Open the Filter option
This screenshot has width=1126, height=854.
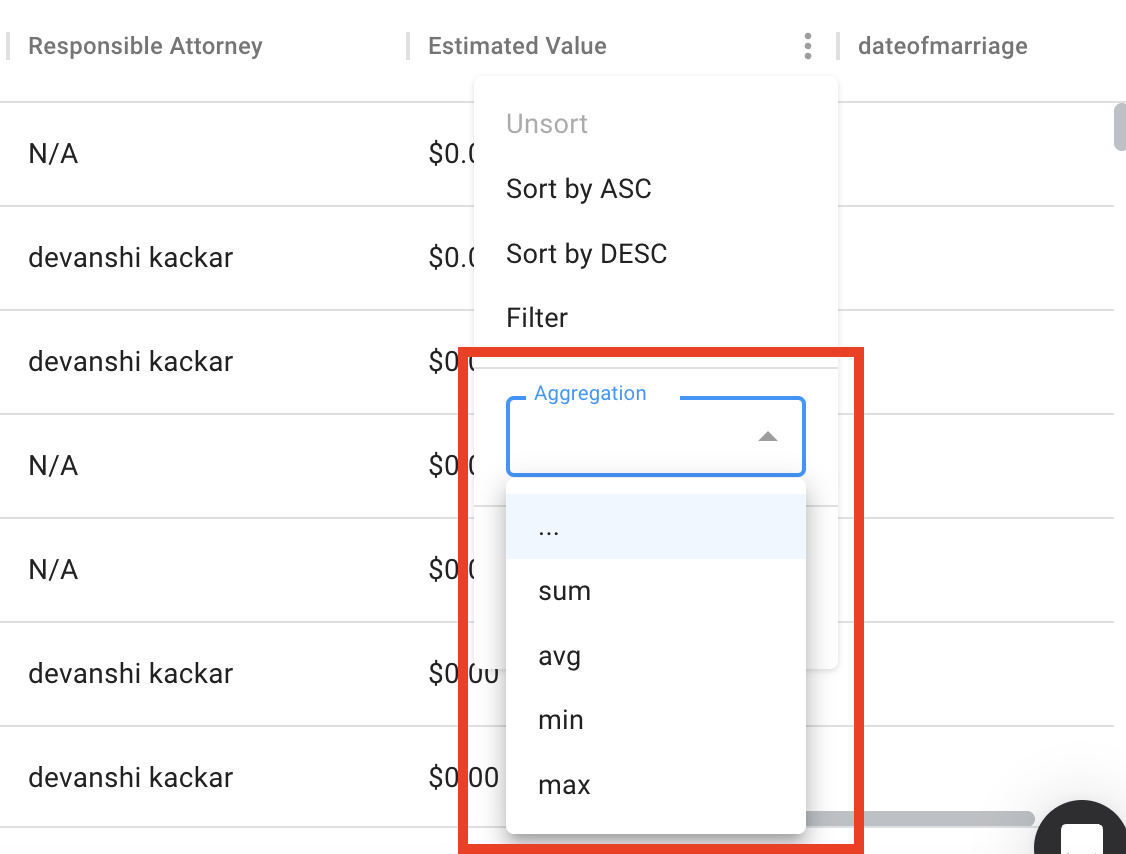click(537, 317)
